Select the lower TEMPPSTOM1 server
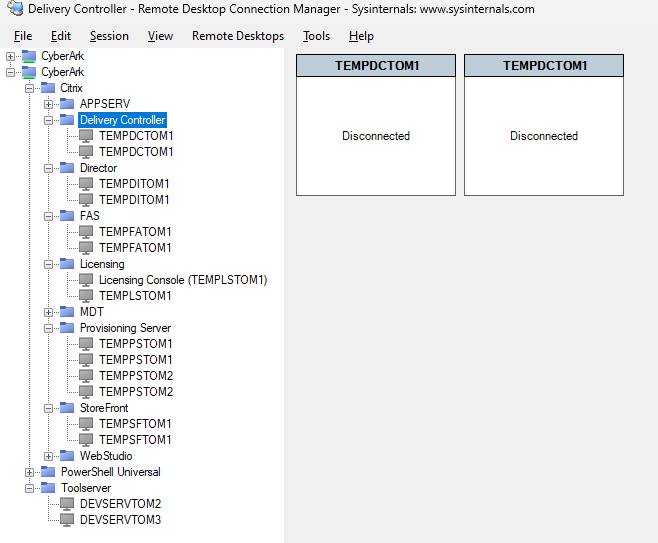Screen dimensions: 658x543 [x=136, y=360]
